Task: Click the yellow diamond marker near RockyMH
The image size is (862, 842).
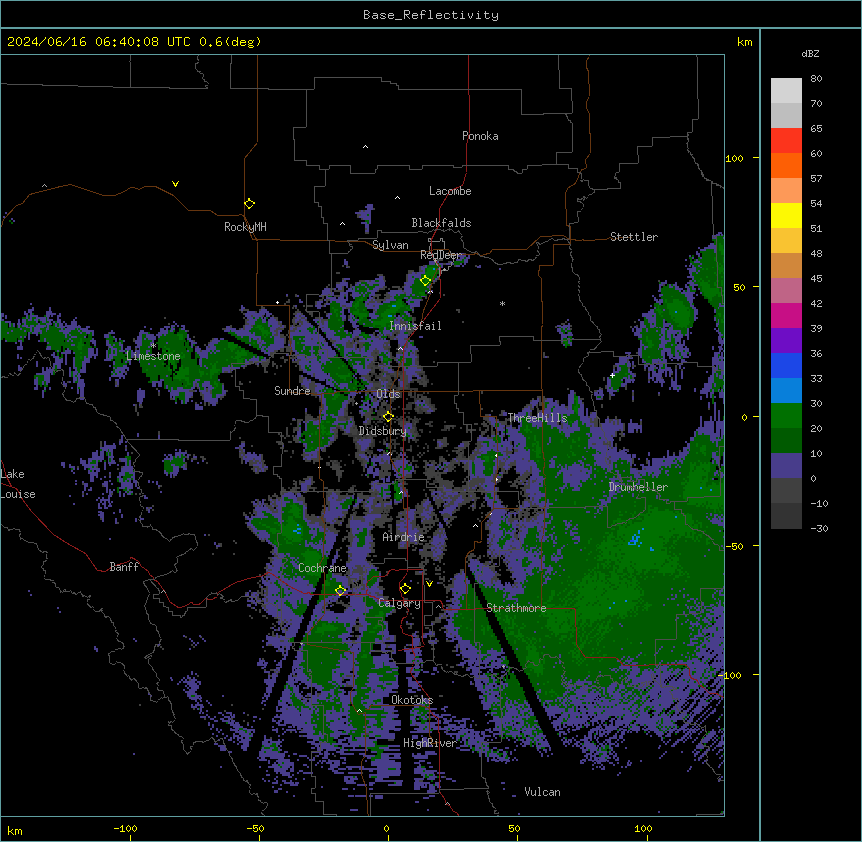Action: coord(250,204)
